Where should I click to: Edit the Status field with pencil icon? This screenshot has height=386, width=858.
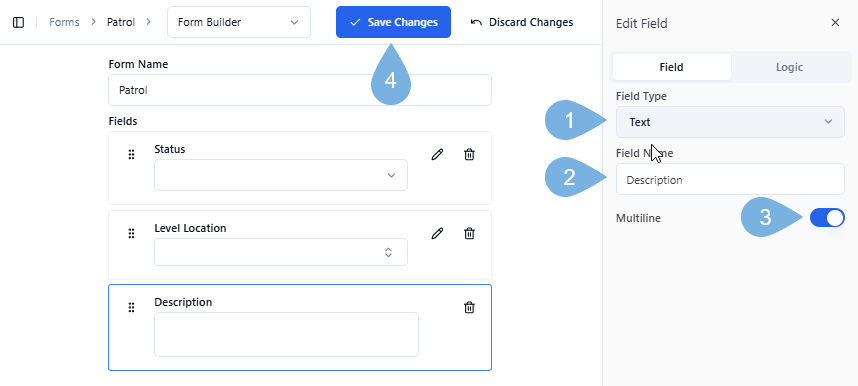point(437,154)
